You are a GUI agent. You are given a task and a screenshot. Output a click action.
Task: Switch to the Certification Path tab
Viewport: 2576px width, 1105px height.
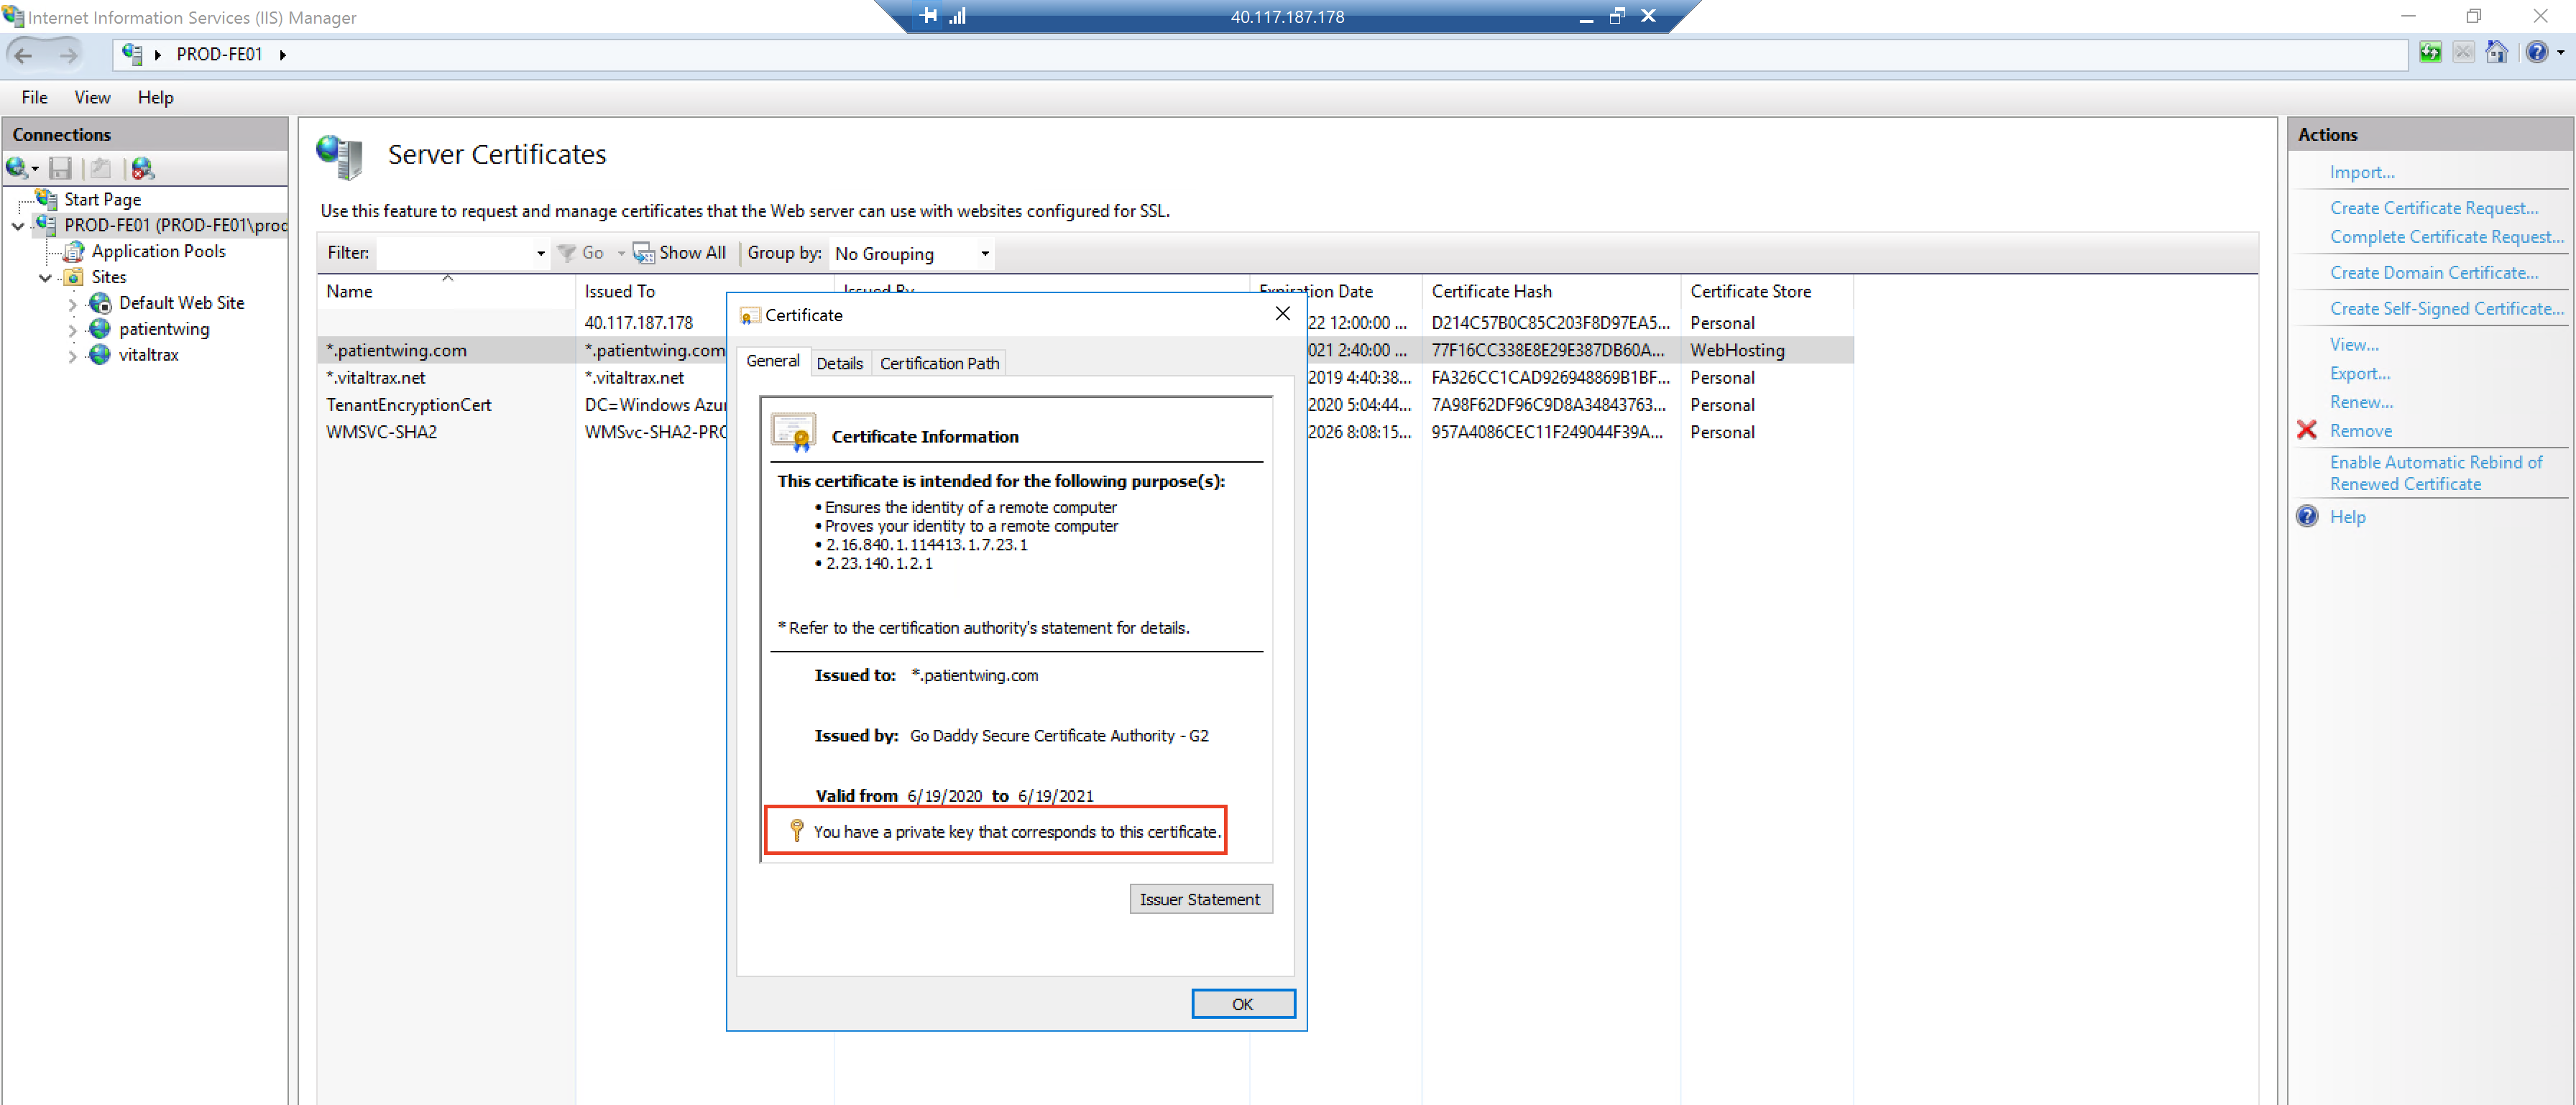coord(938,363)
